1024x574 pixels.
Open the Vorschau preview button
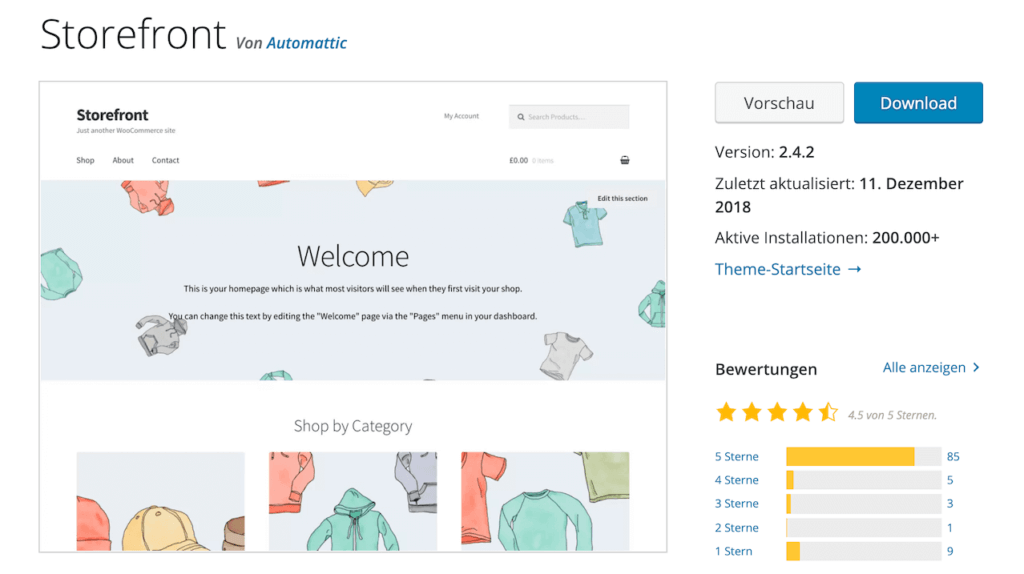click(x=779, y=103)
